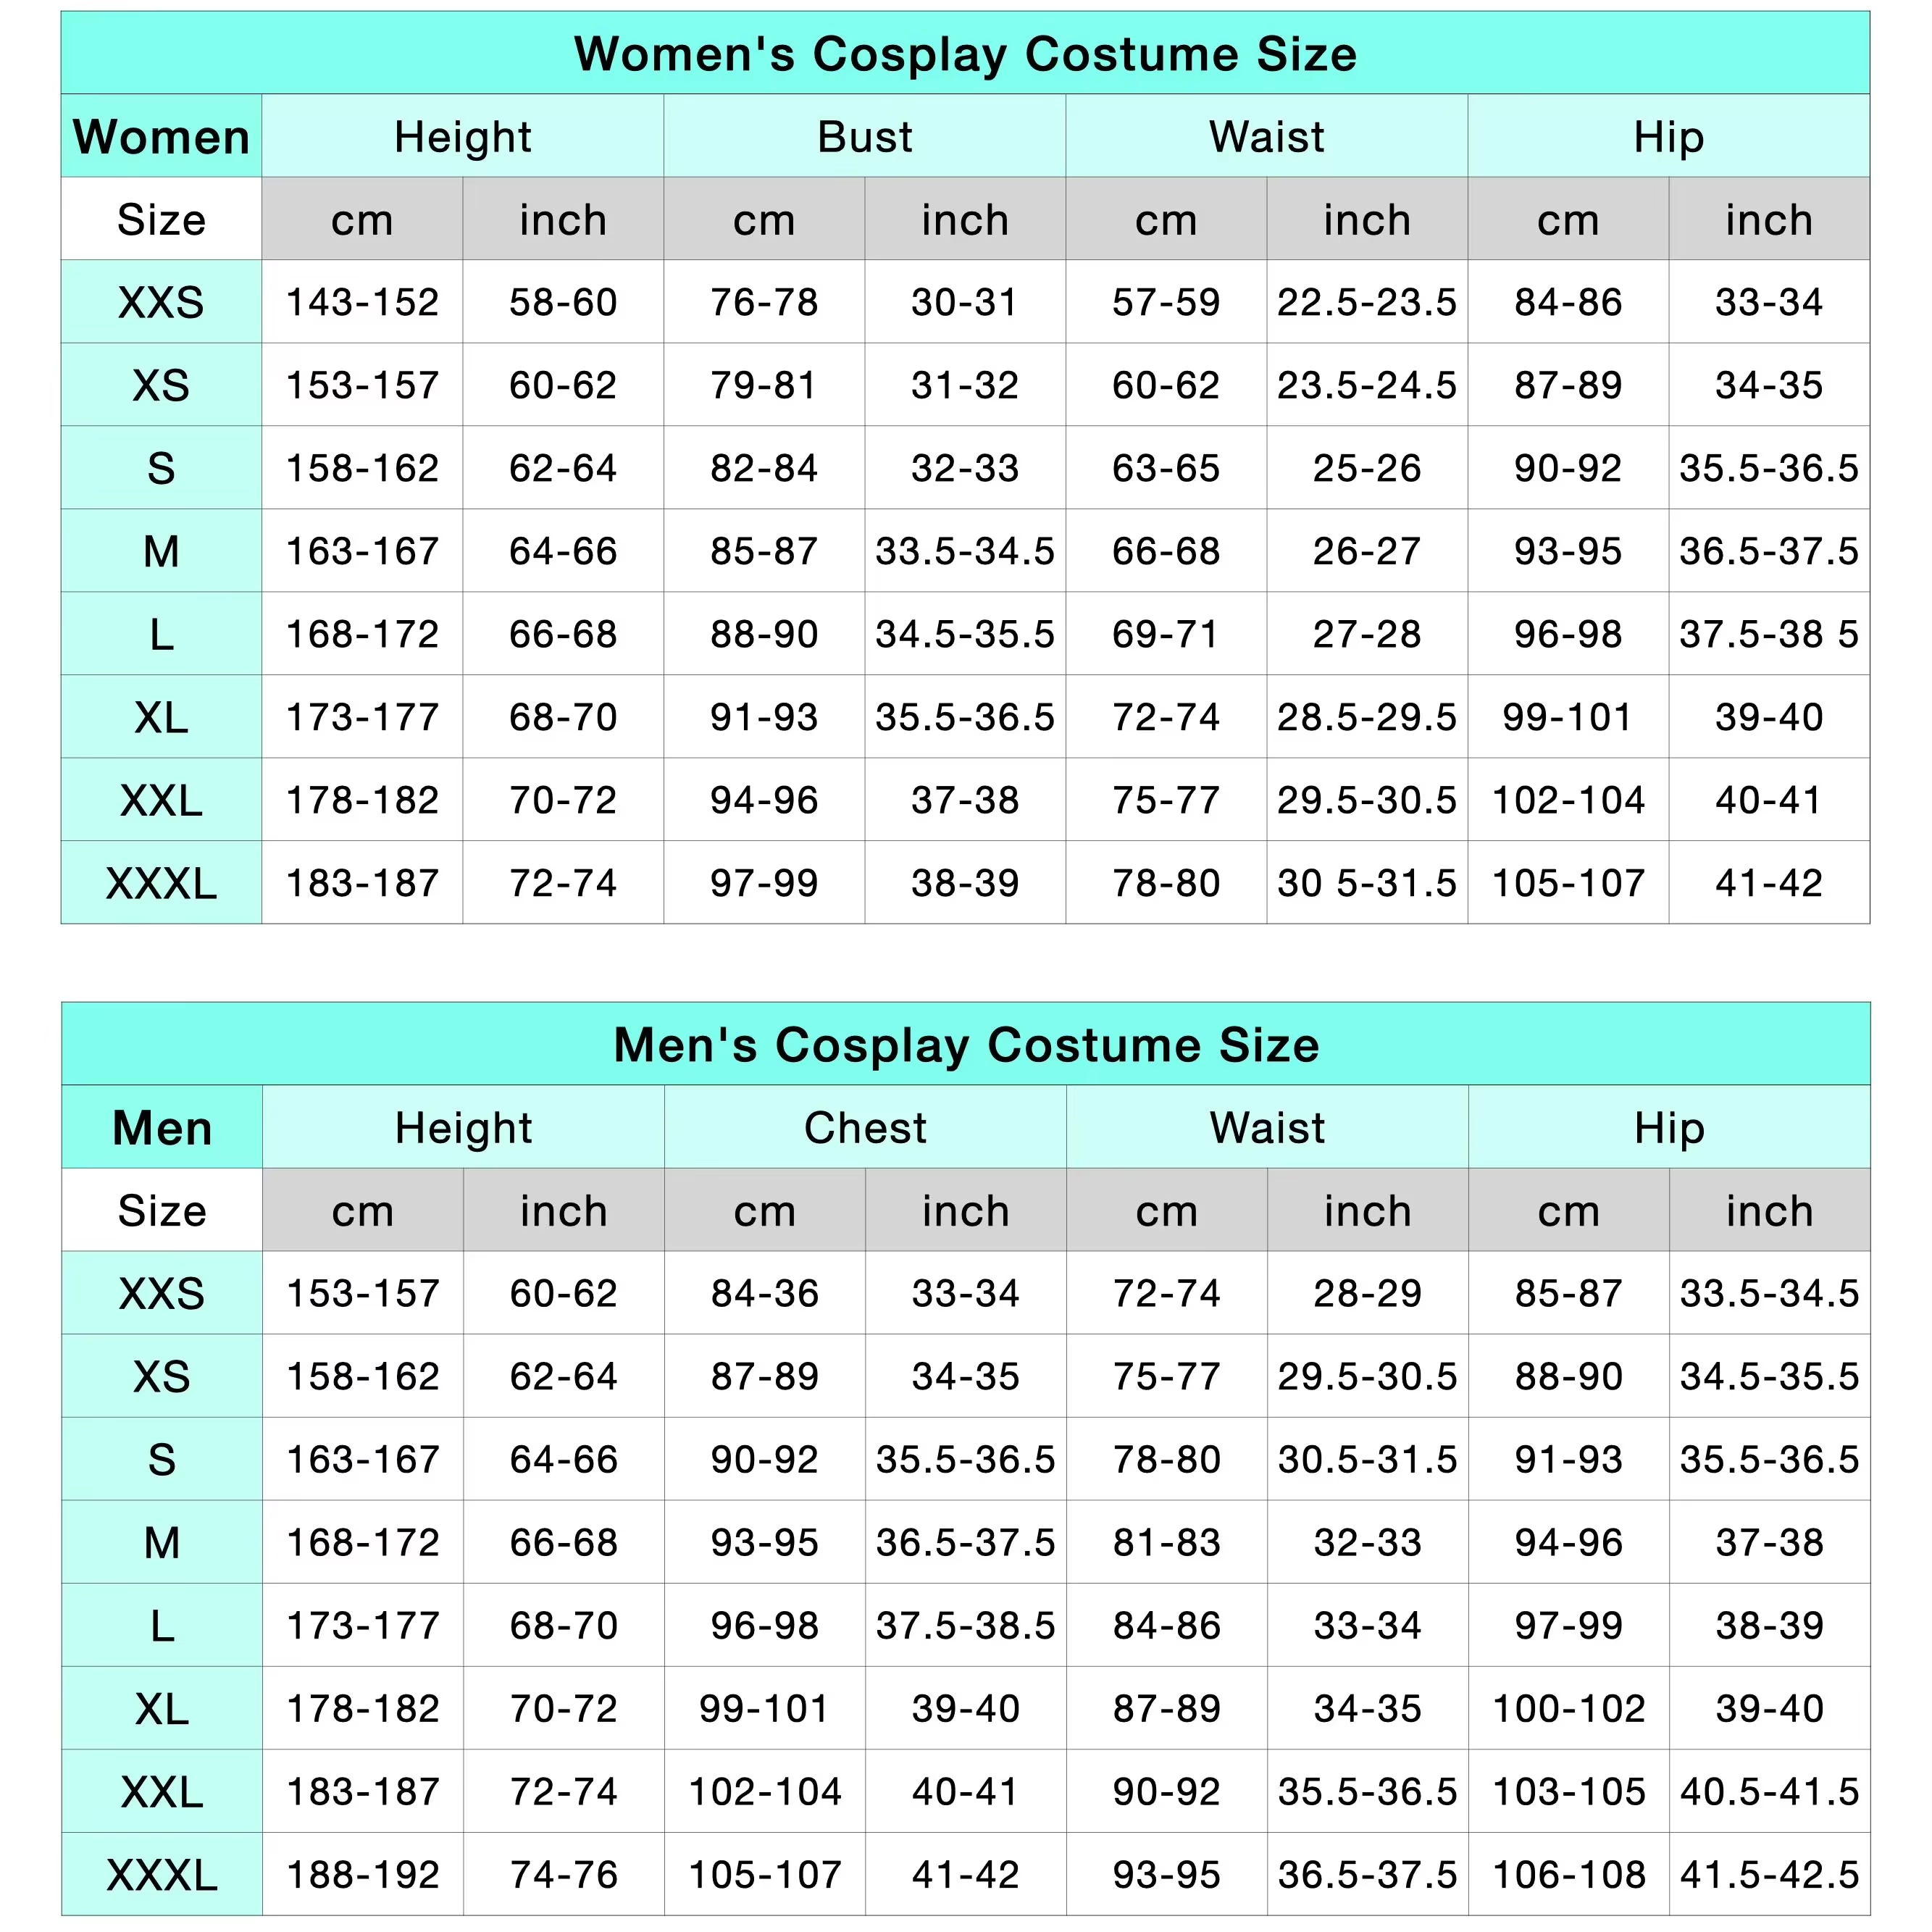The image size is (1932, 1932).
Task: Click the 106-108 hip cm cell
Action: (1568, 1875)
